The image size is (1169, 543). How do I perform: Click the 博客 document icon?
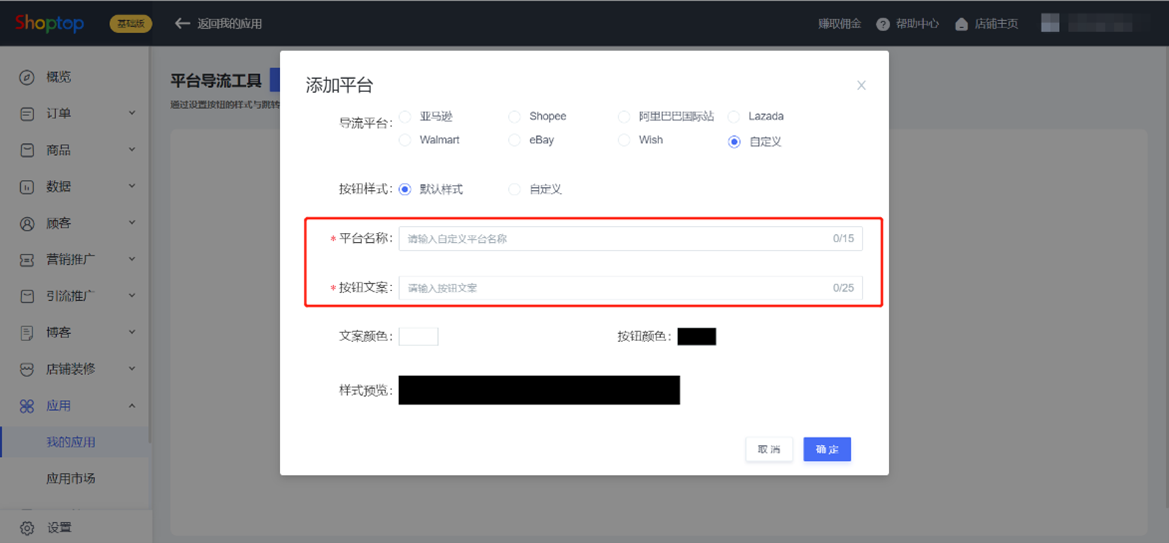[x=27, y=333]
